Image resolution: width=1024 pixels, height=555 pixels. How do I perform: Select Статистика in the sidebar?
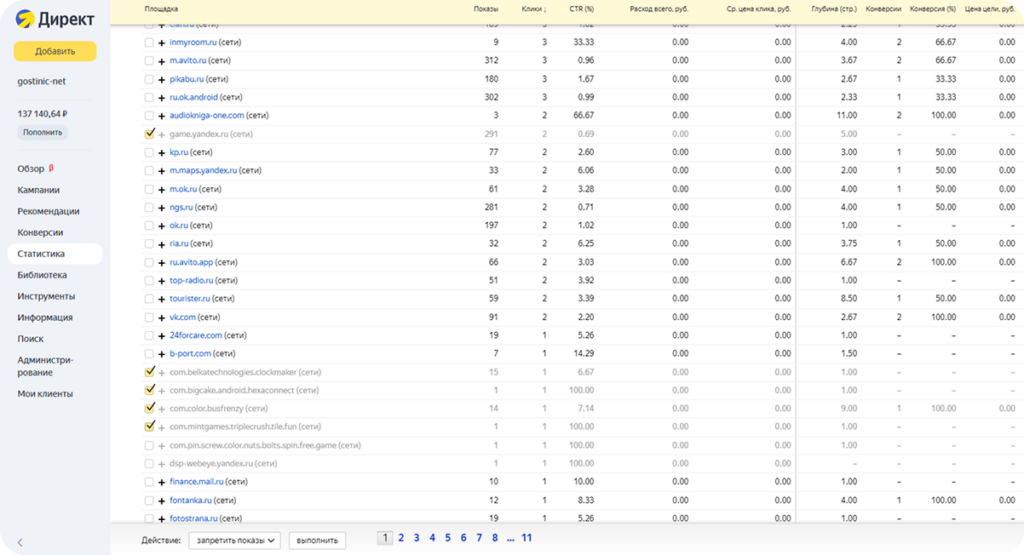(x=55, y=253)
